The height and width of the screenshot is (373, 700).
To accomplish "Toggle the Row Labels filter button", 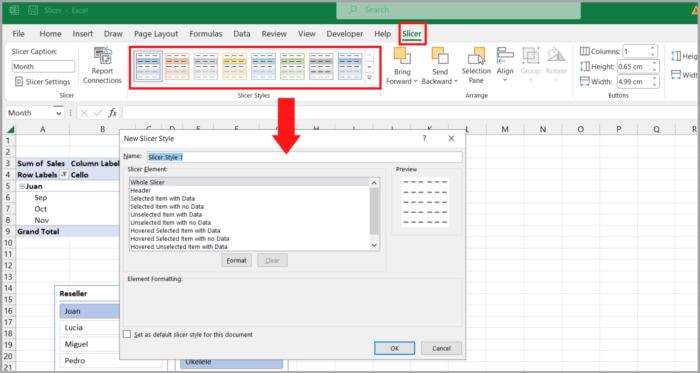I will [x=63, y=175].
